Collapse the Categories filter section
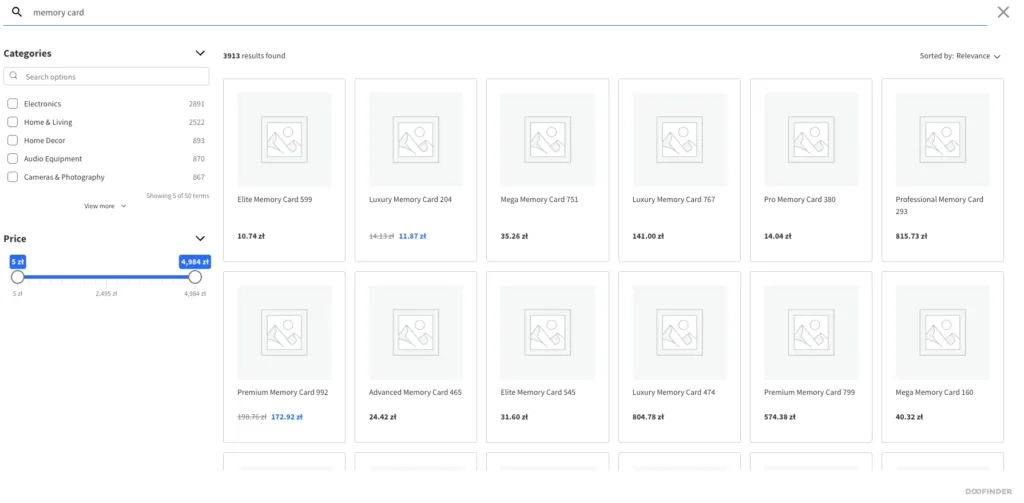This screenshot has width=1024, height=503. point(200,53)
